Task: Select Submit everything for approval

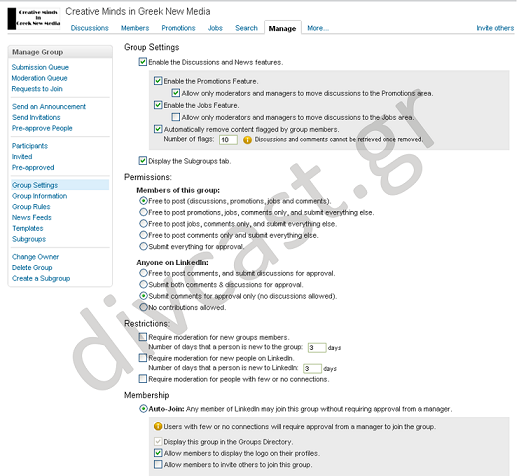Action: pyautogui.click(x=143, y=246)
